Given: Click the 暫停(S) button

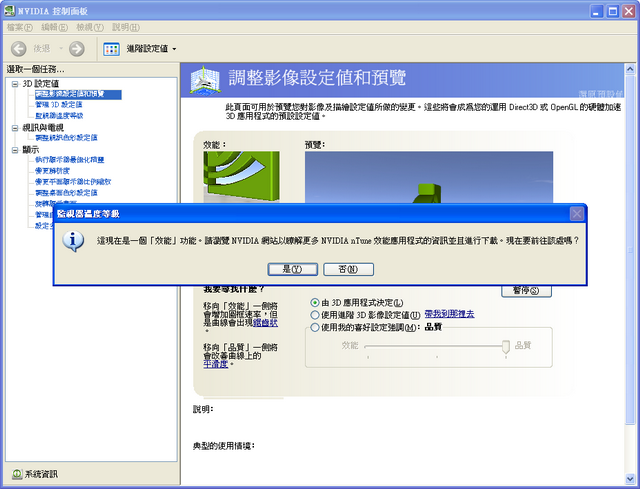Looking at the screenshot, I should coord(526,291).
